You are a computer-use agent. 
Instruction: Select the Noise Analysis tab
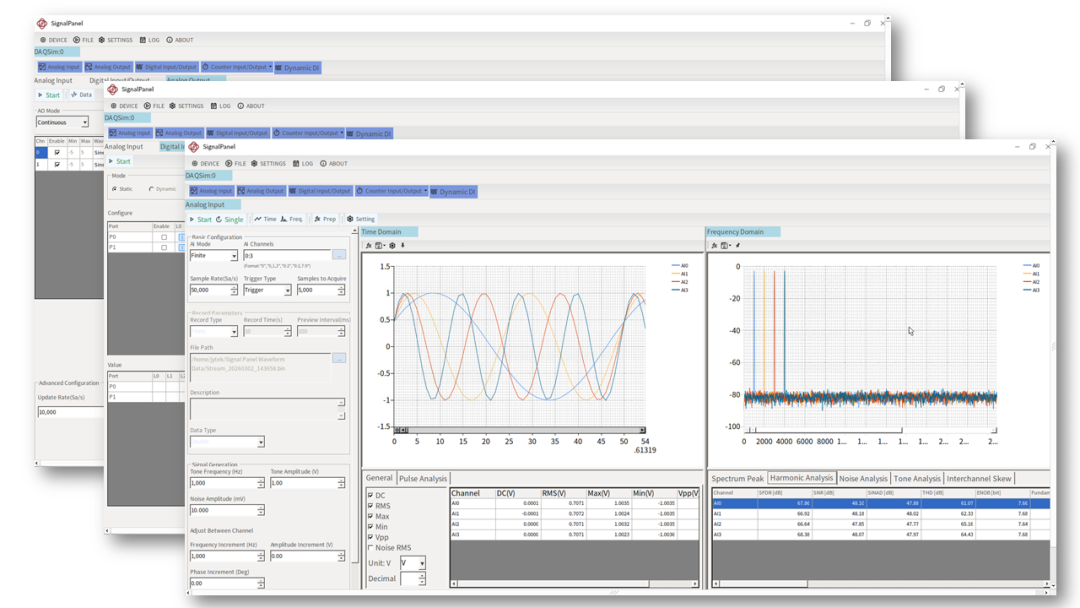coord(862,479)
